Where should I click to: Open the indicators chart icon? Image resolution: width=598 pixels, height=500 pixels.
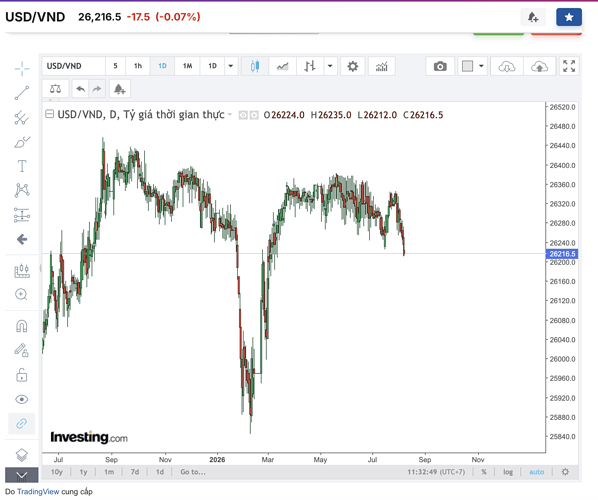coord(381,66)
